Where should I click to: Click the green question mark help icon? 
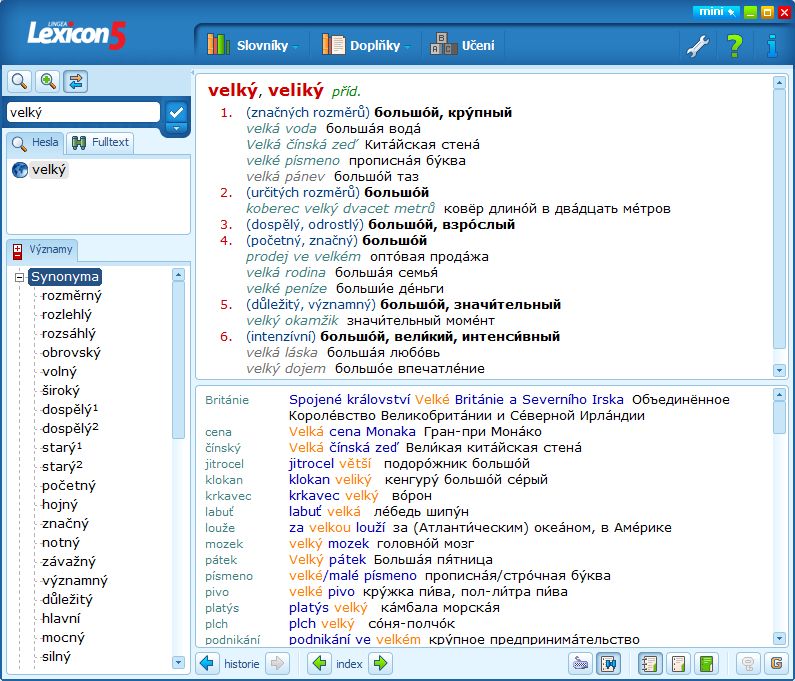click(734, 45)
